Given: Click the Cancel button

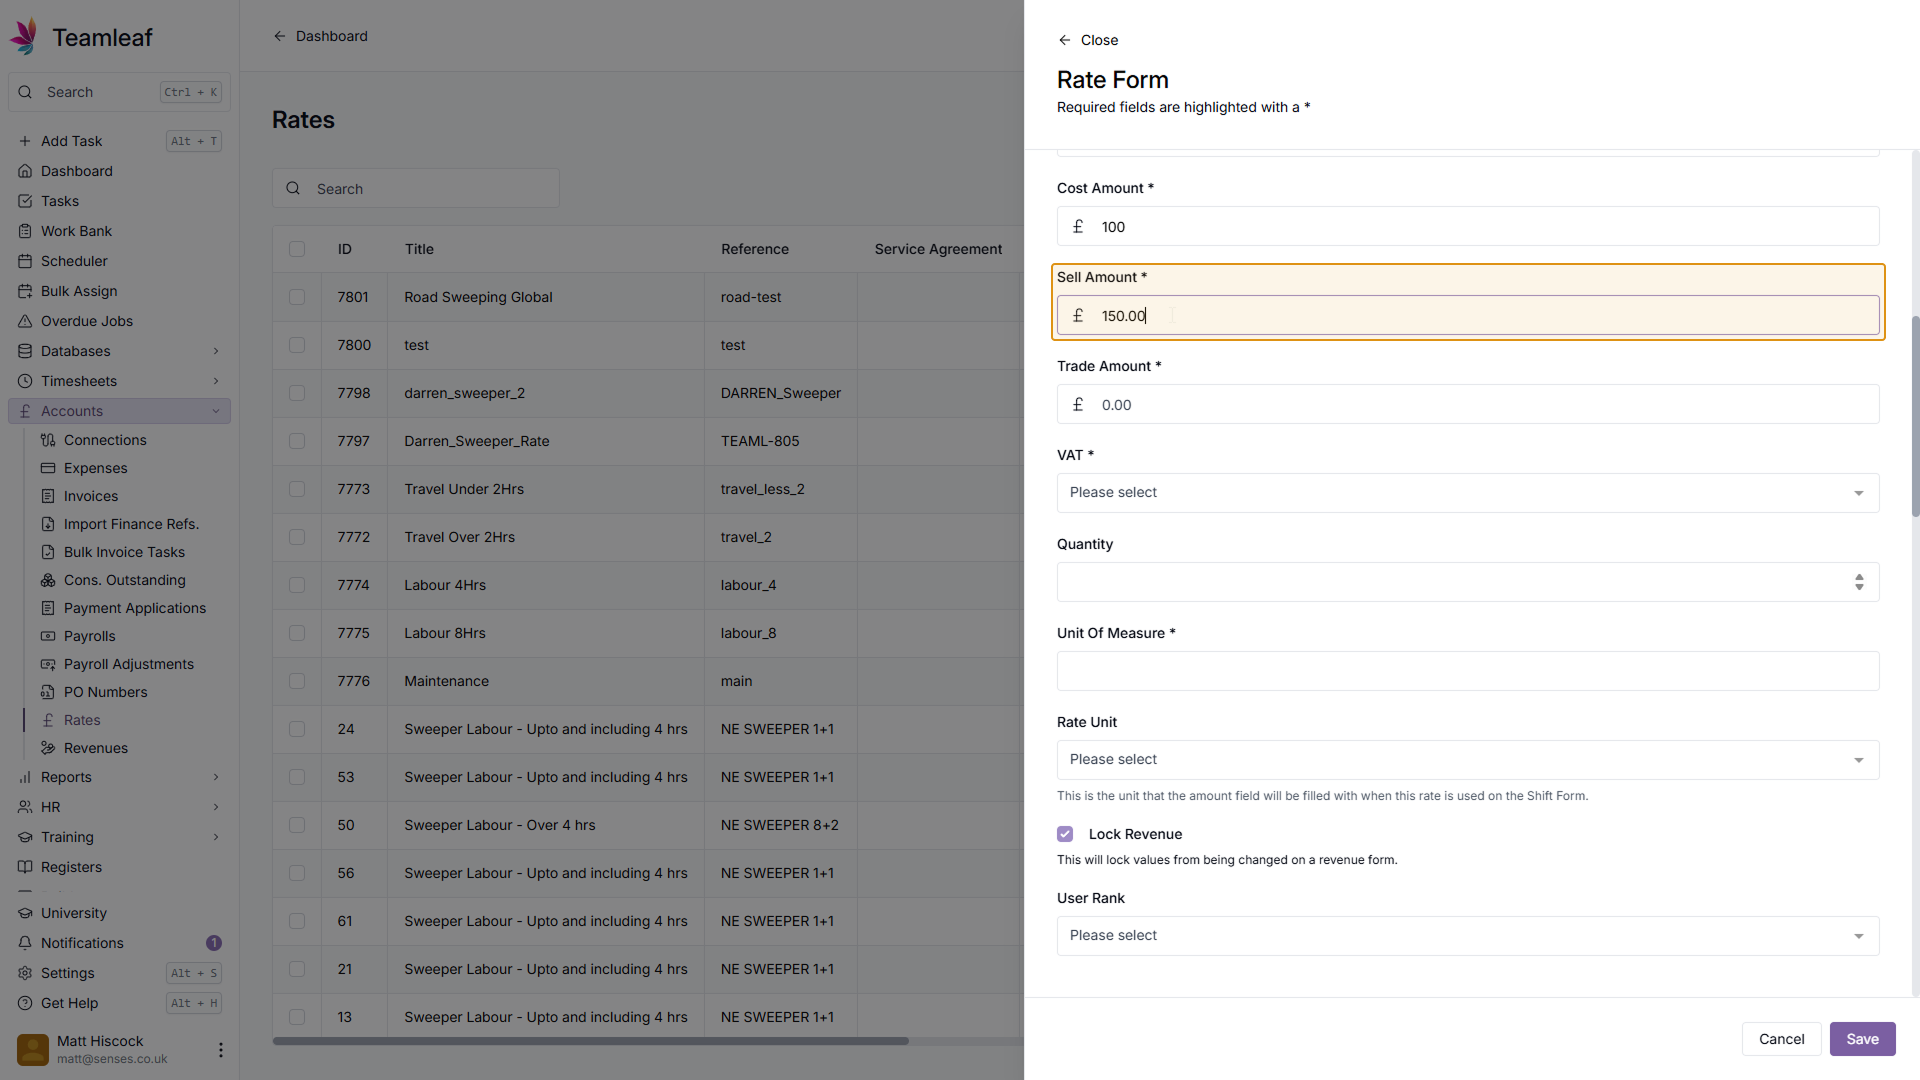Looking at the screenshot, I should pyautogui.click(x=1781, y=1039).
